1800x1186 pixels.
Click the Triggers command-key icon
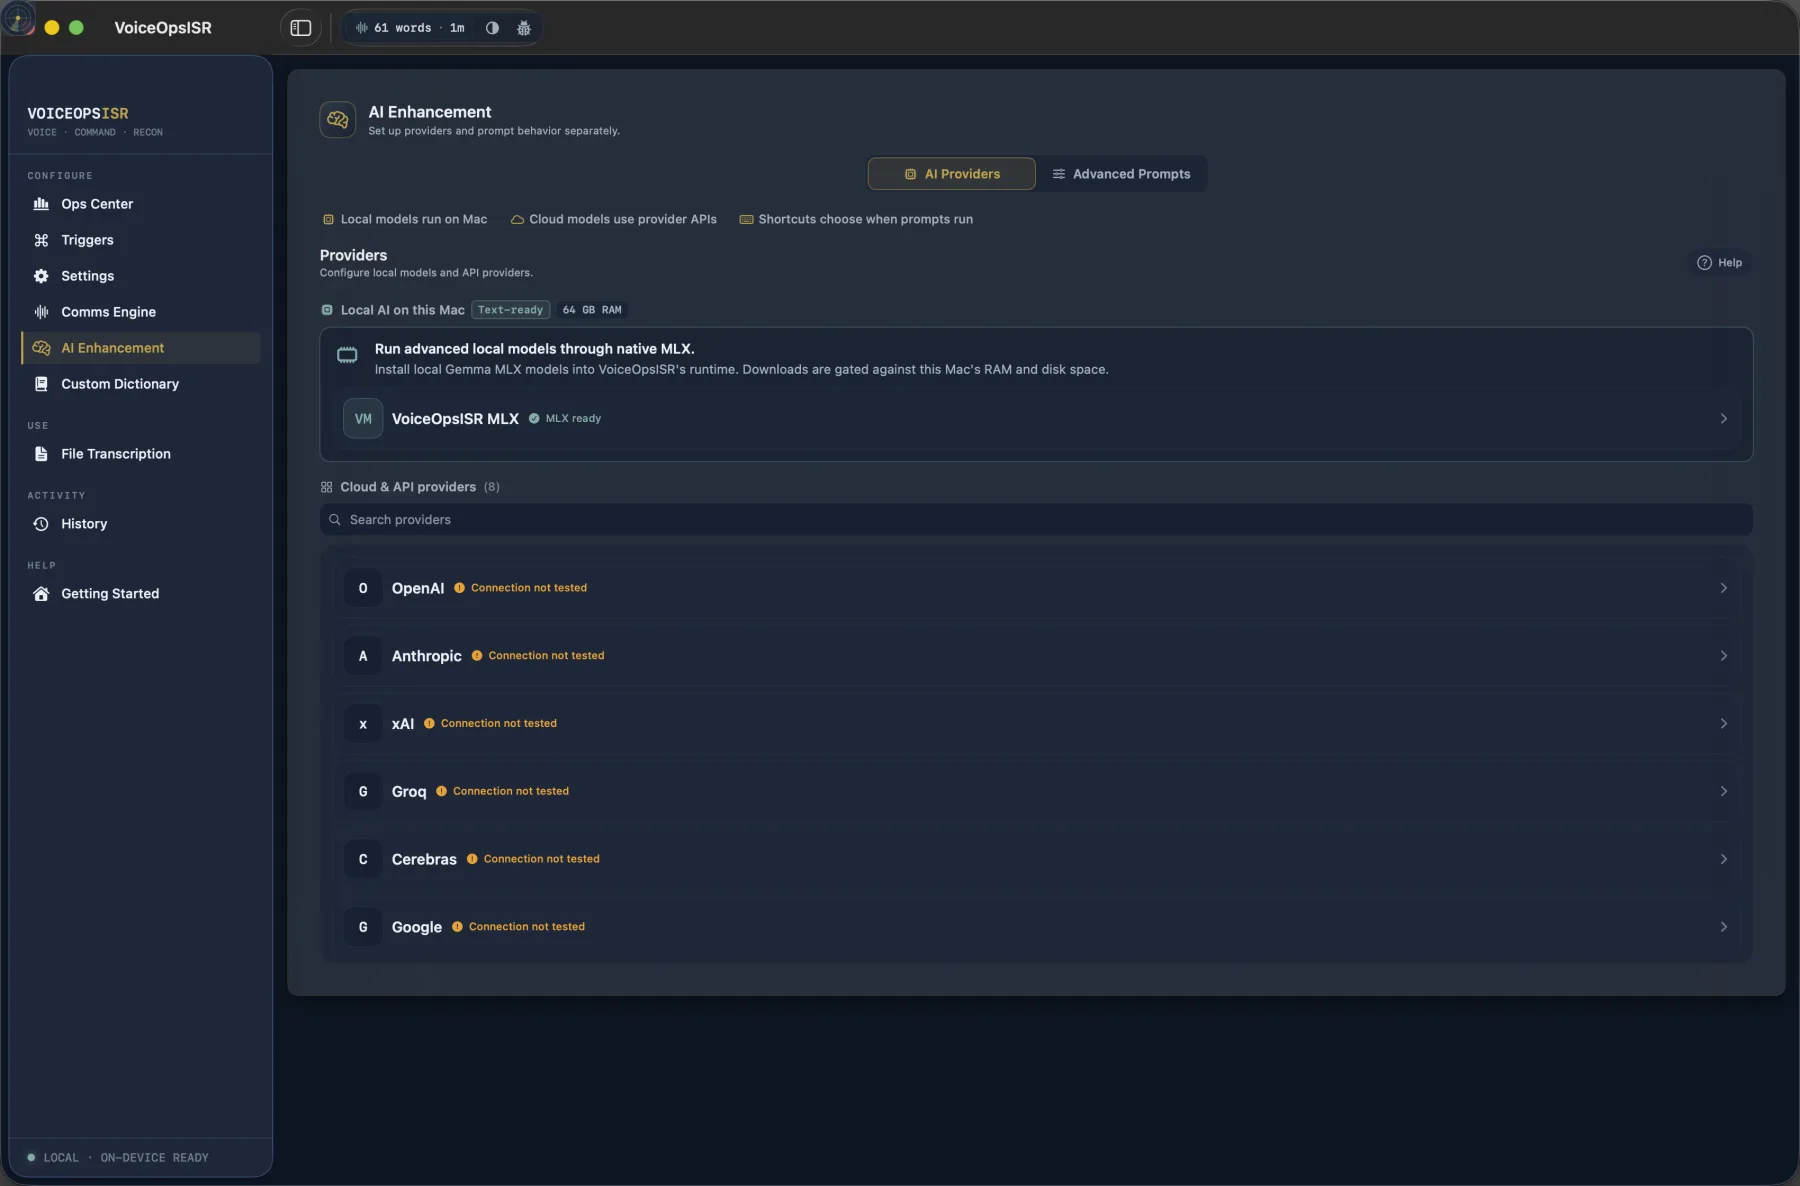(x=41, y=240)
